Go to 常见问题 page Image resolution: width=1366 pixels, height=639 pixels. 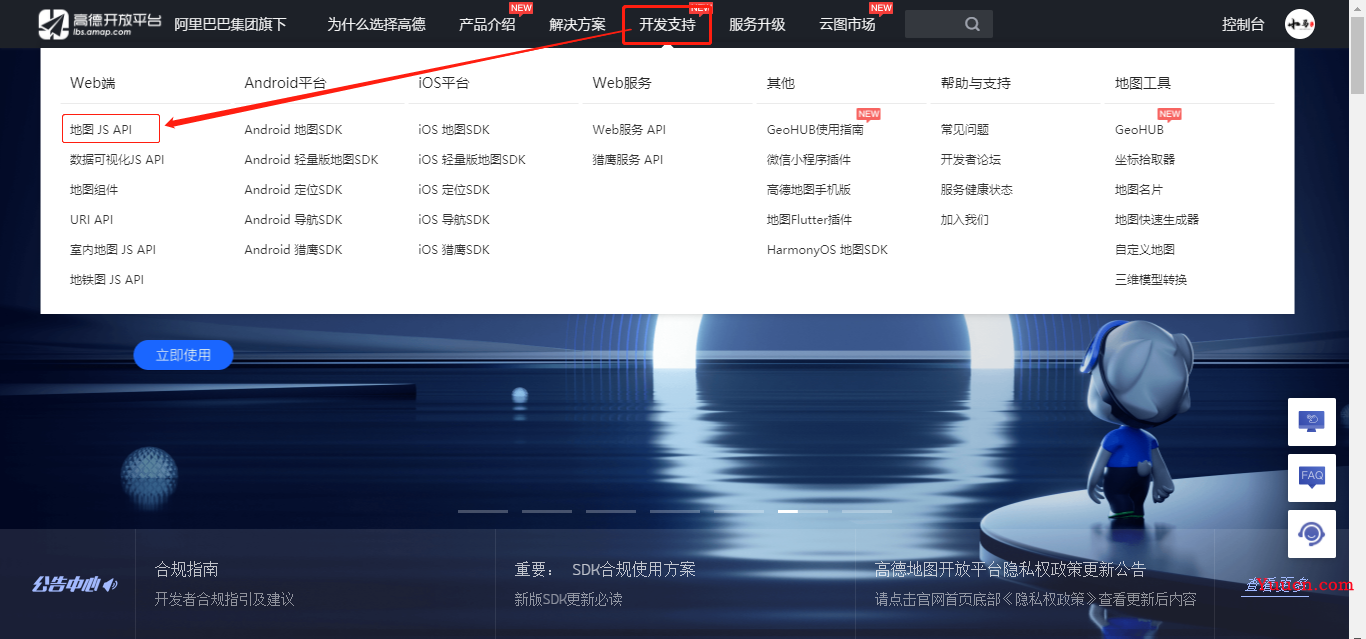pos(965,130)
